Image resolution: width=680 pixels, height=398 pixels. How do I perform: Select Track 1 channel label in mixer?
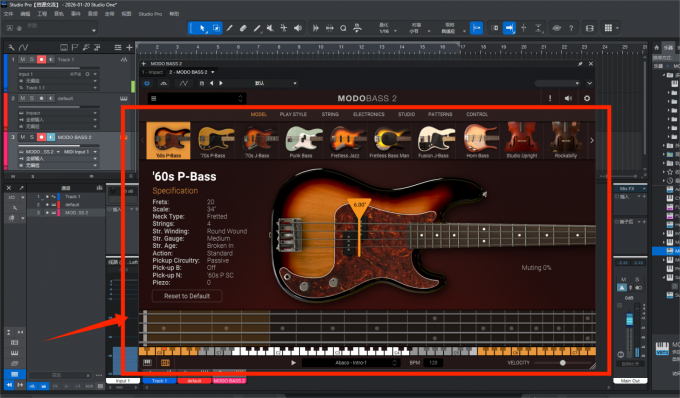(x=159, y=381)
